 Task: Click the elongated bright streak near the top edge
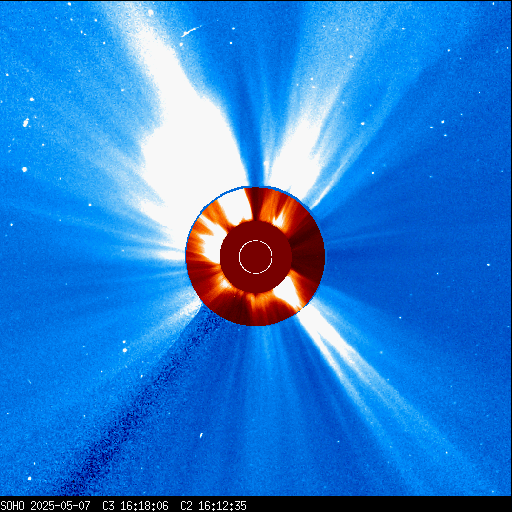[191, 31]
